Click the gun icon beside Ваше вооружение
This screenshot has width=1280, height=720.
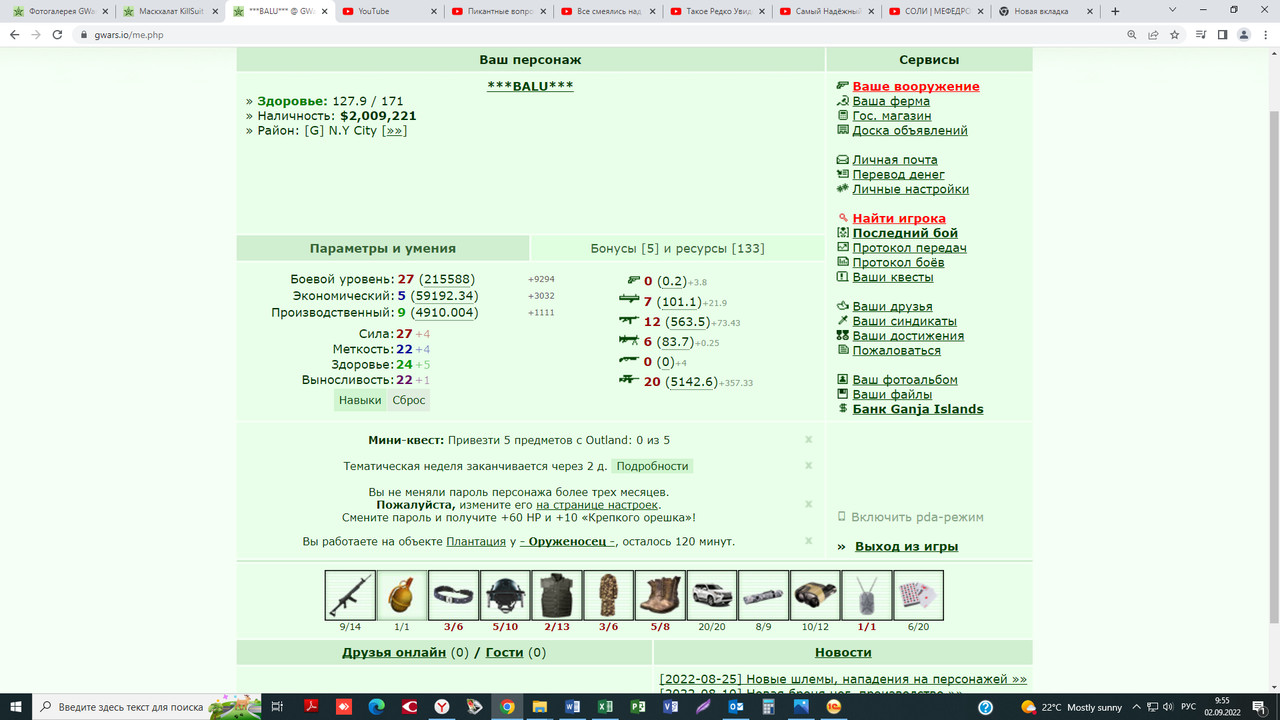(843, 86)
